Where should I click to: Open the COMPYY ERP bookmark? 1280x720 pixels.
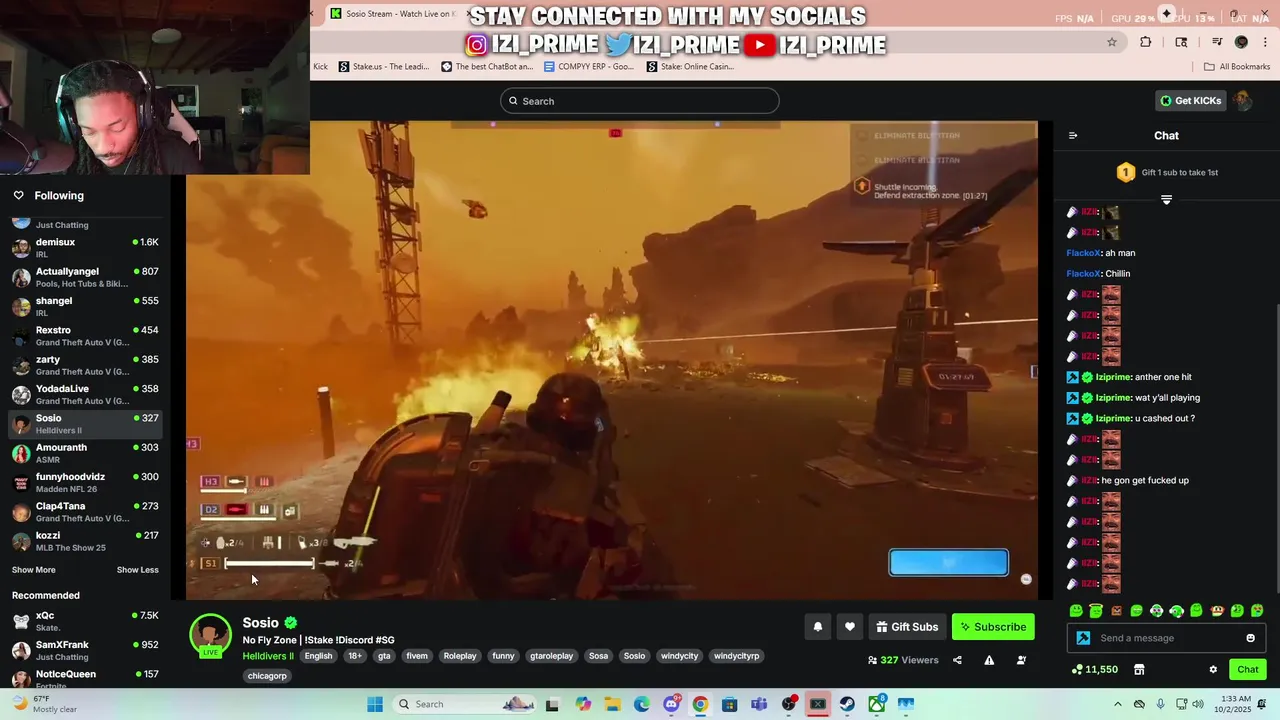pyautogui.click(x=589, y=67)
